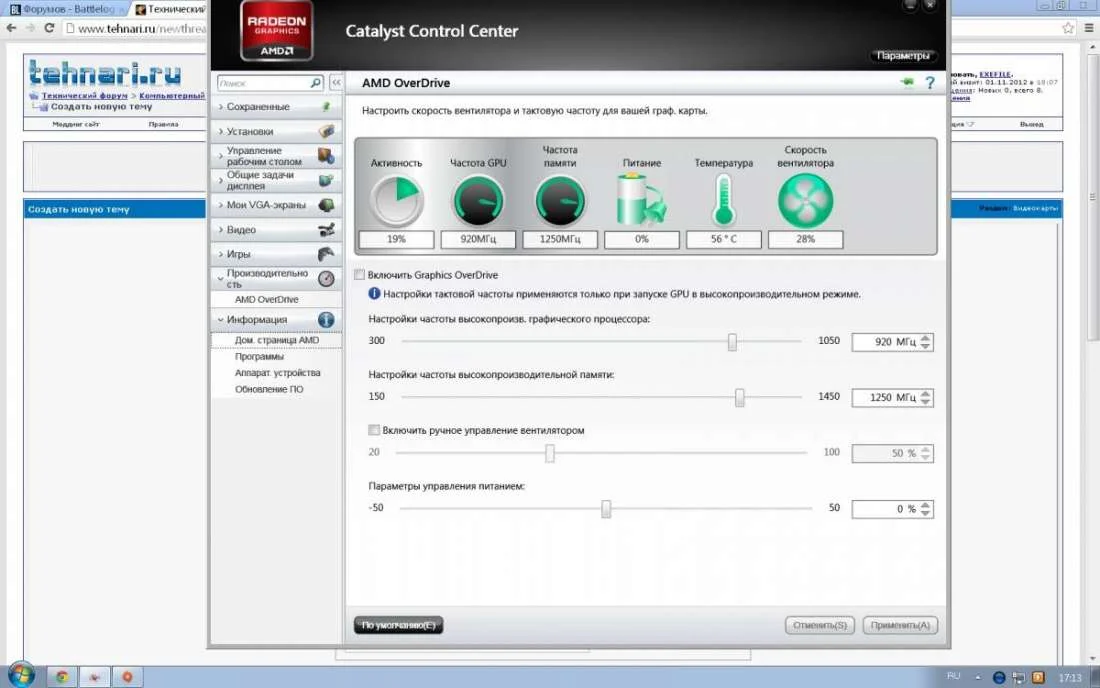Click the red round taskbar icon
The height and width of the screenshot is (688, 1100).
tap(127, 677)
